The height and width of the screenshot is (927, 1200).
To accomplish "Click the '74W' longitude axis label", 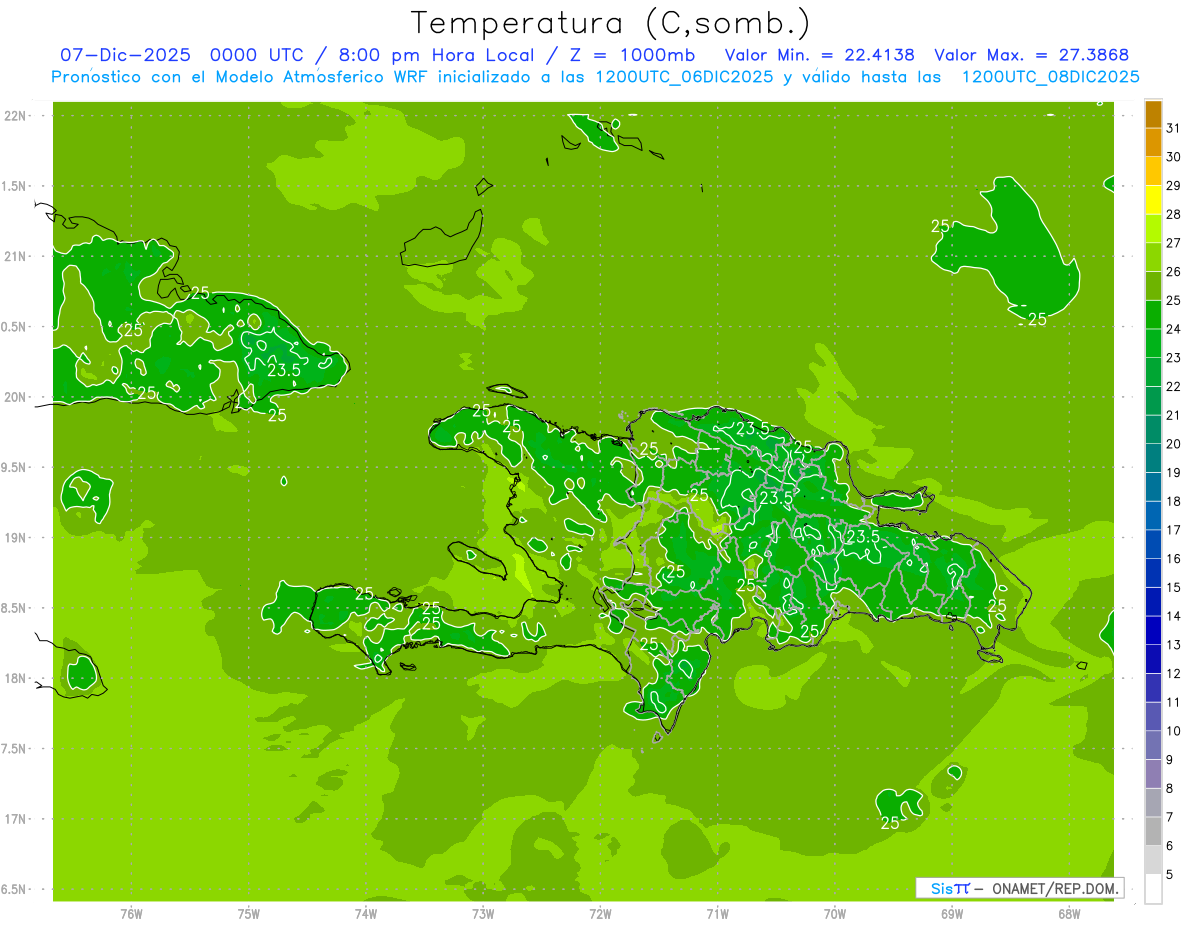I will (x=366, y=914).
